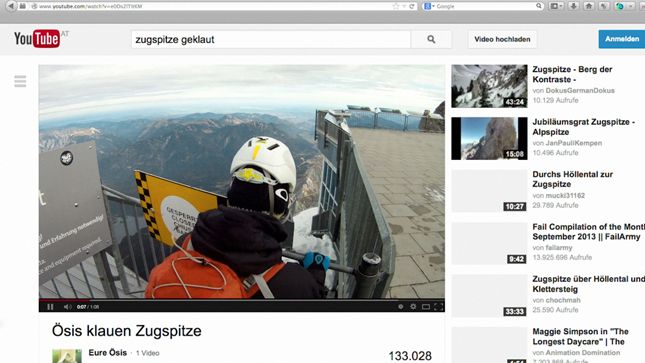
Task: Click the browser back arrow
Action: coord(11,6)
